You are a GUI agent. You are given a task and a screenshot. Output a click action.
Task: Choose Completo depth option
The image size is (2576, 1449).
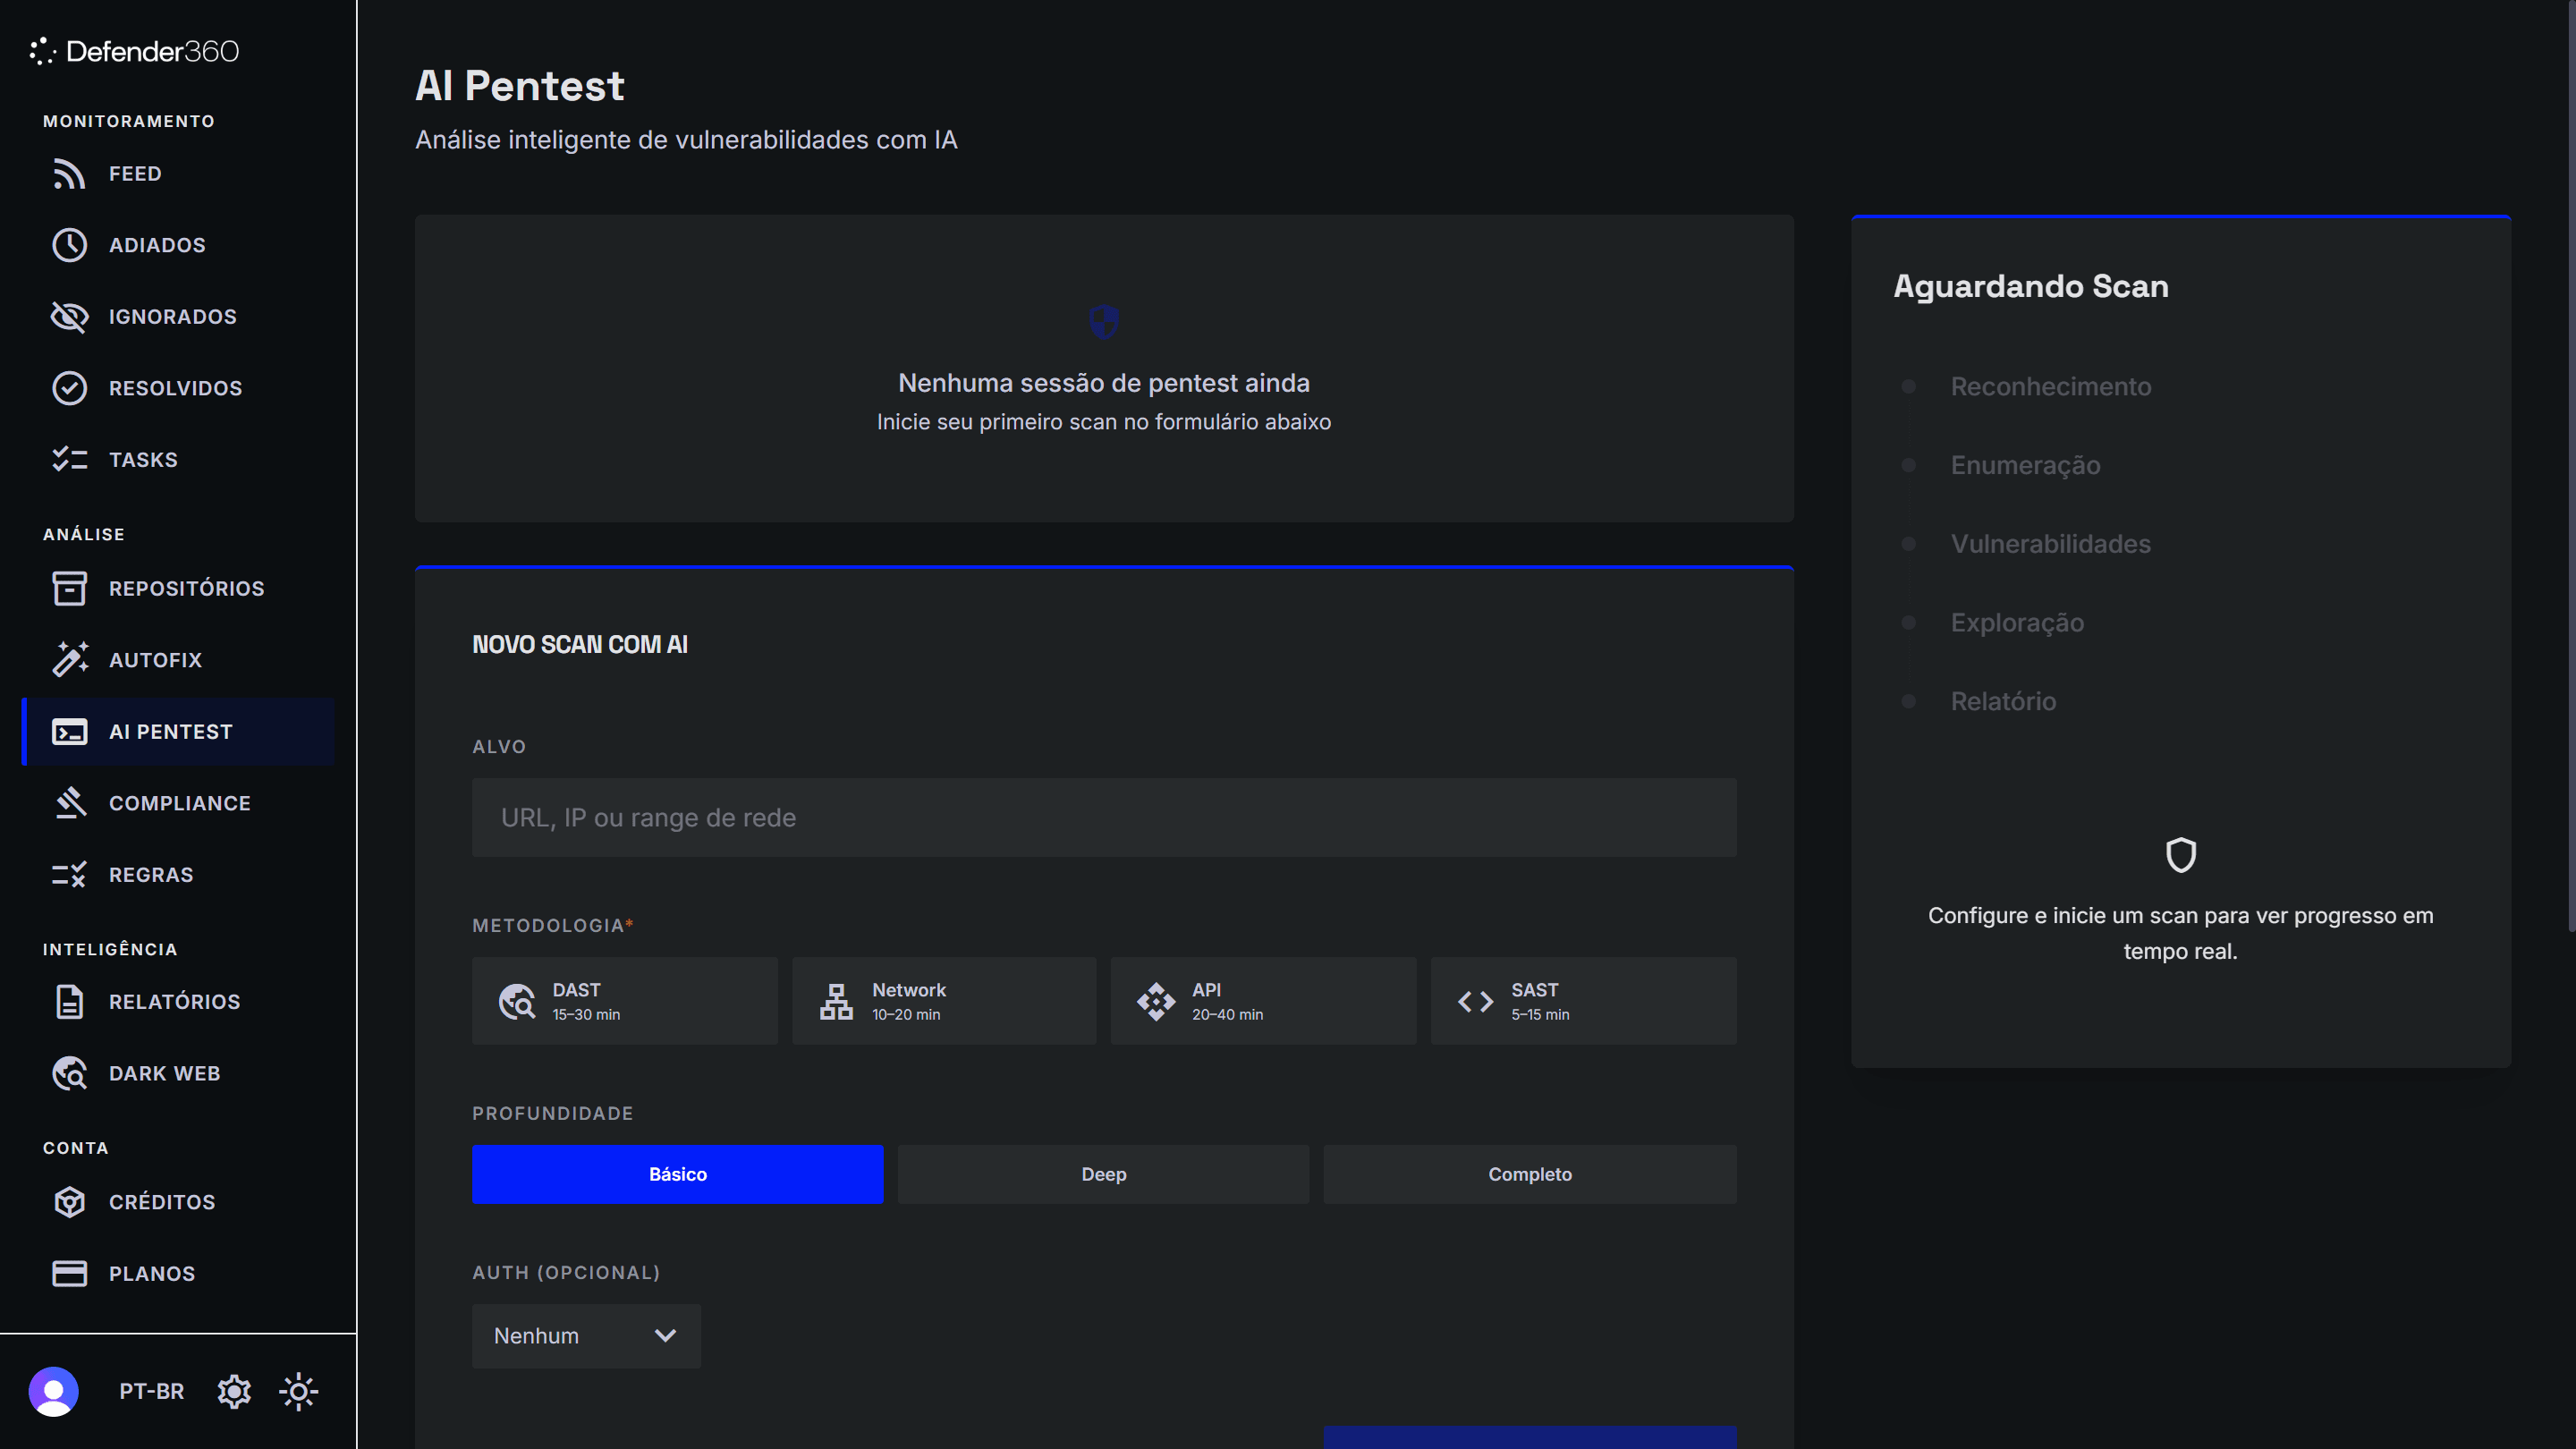pyautogui.click(x=1530, y=1174)
